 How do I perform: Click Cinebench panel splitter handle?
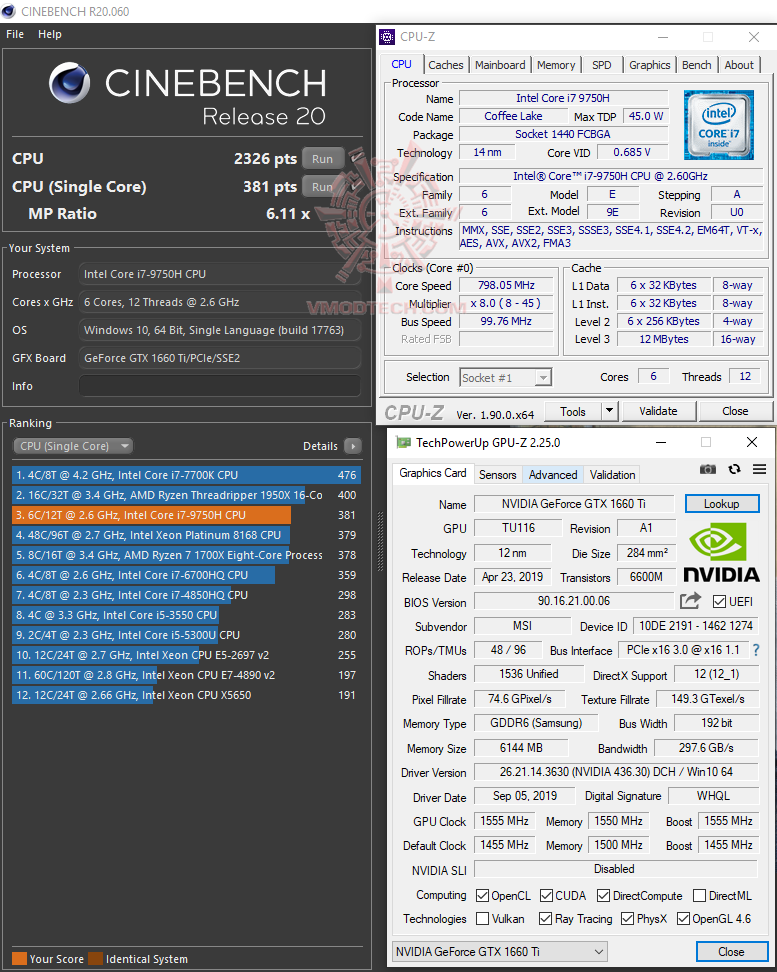pyautogui.click(x=380, y=541)
